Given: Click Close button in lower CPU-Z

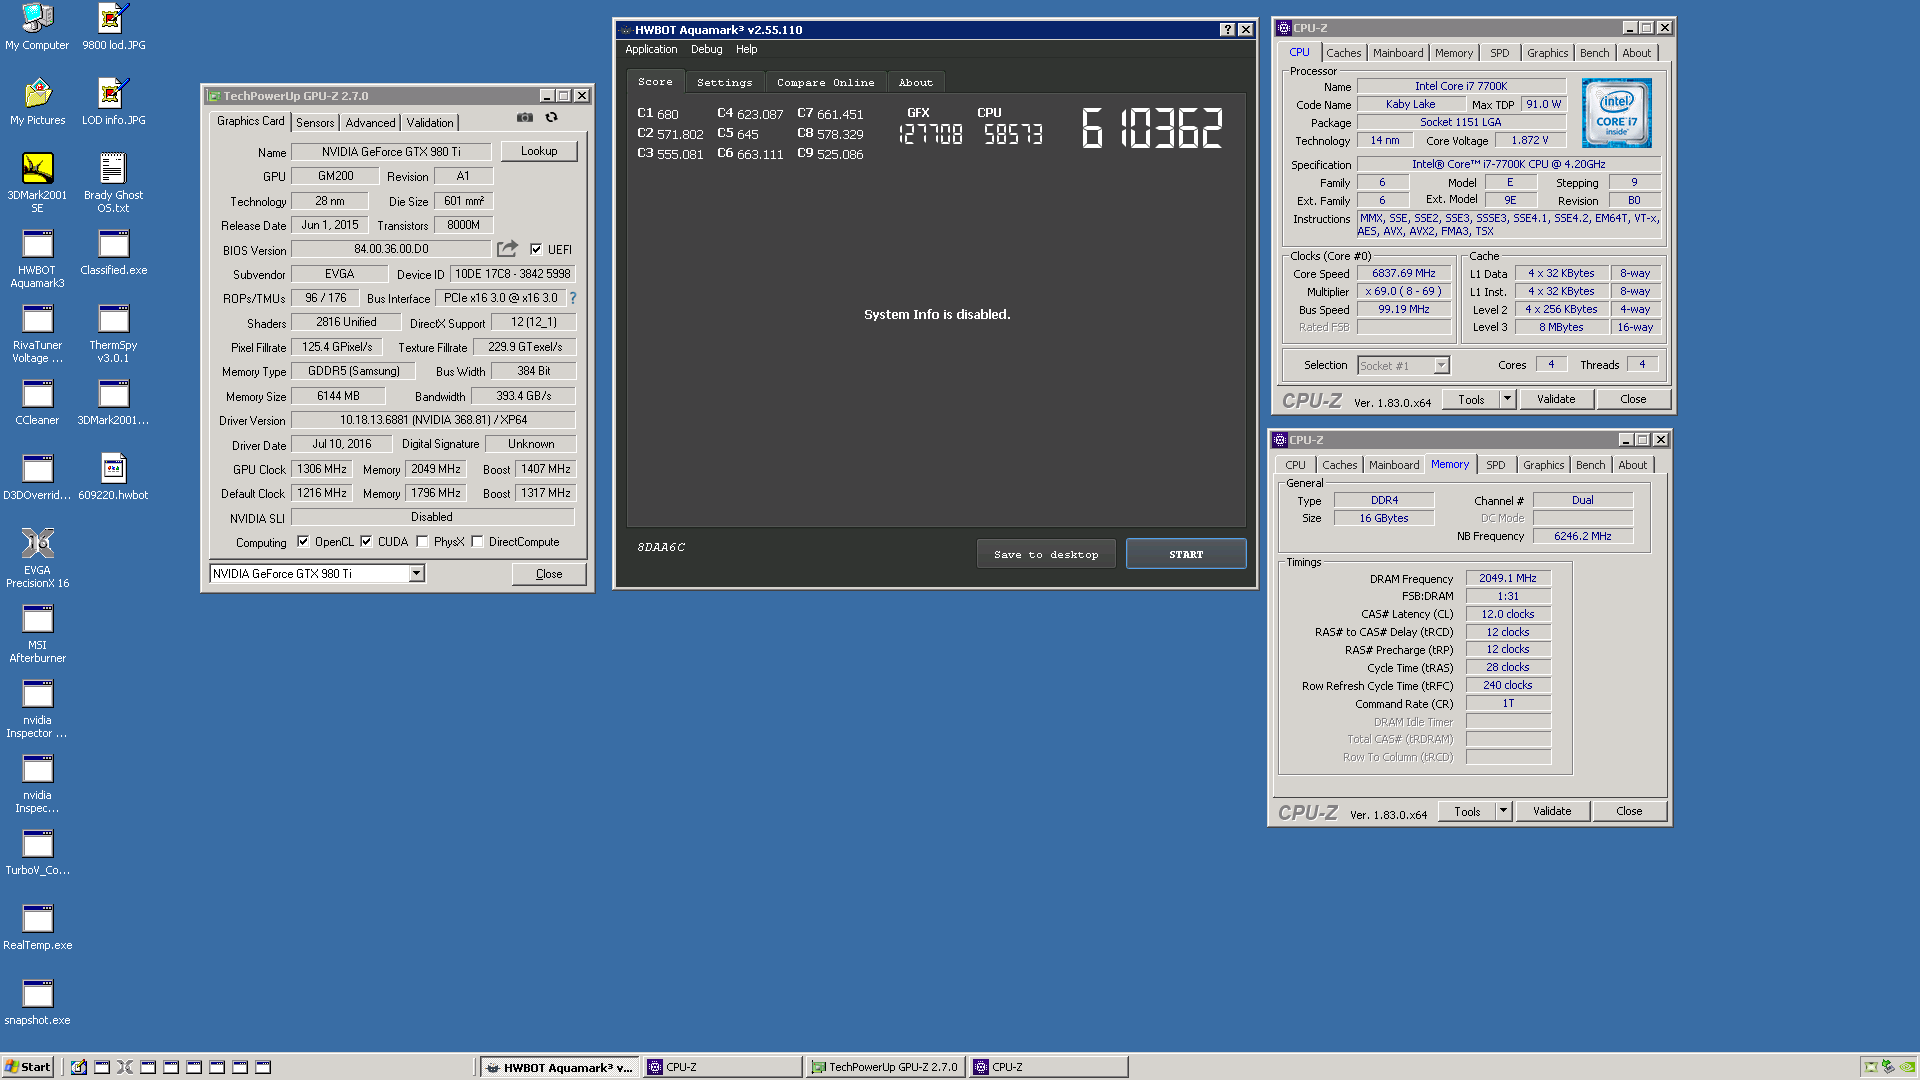Looking at the screenshot, I should pos(1629,811).
